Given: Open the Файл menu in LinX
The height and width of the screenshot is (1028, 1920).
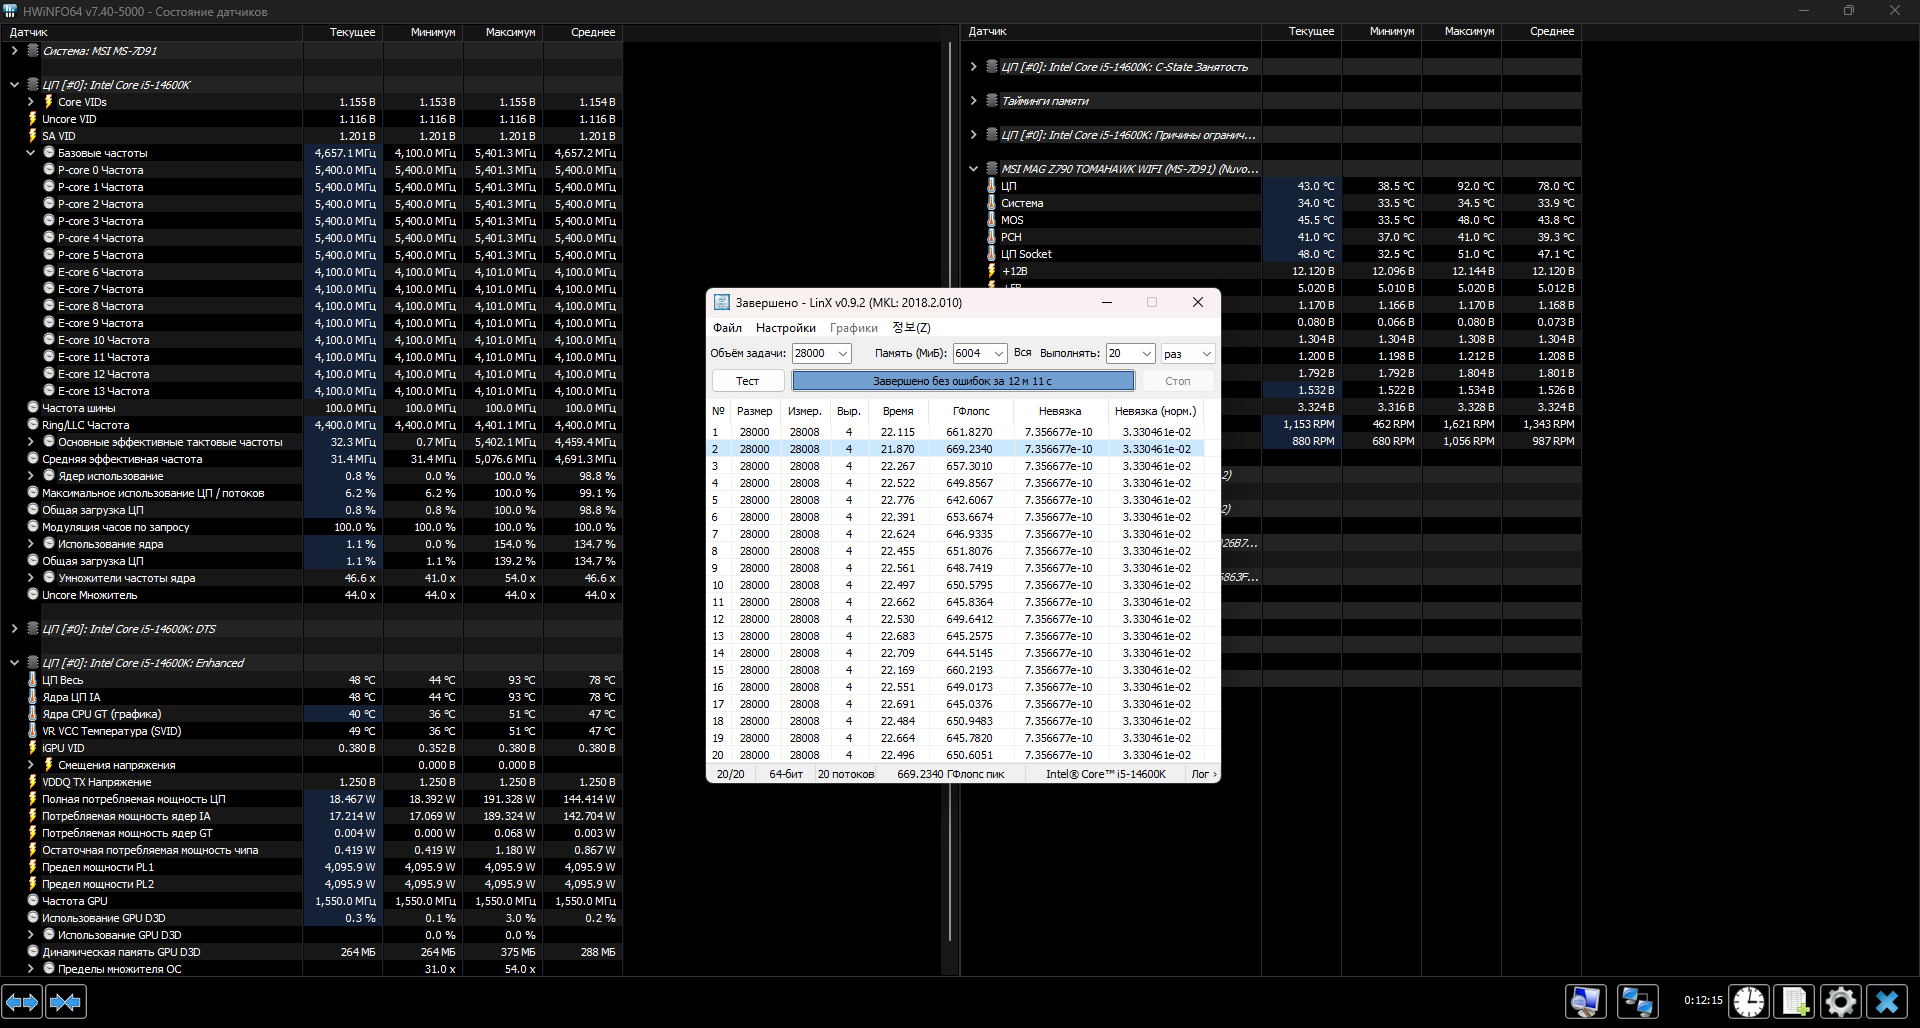Looking at the screenshot, I should 727,328.
